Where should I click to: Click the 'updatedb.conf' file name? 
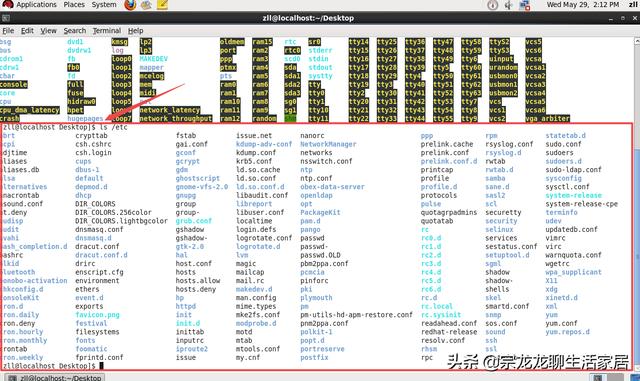(x=571, y=230)
